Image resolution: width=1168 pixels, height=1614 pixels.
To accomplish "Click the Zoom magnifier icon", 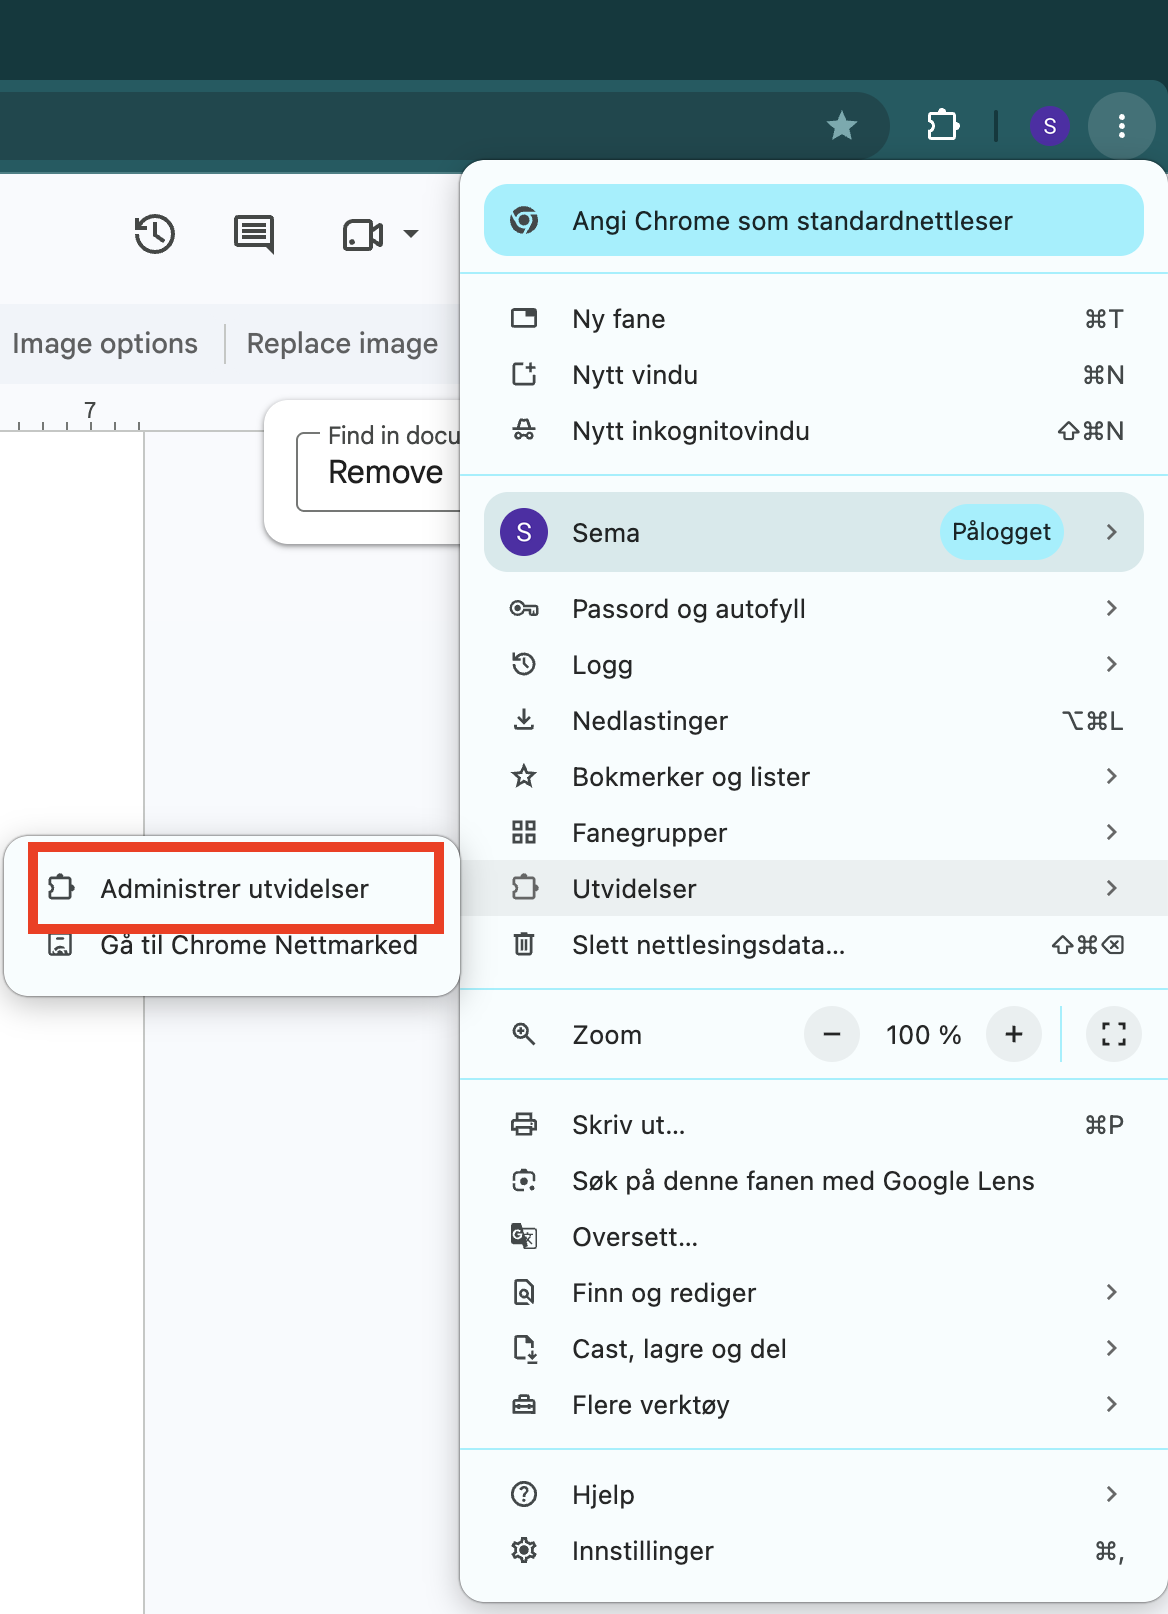I will point(524,1034).
